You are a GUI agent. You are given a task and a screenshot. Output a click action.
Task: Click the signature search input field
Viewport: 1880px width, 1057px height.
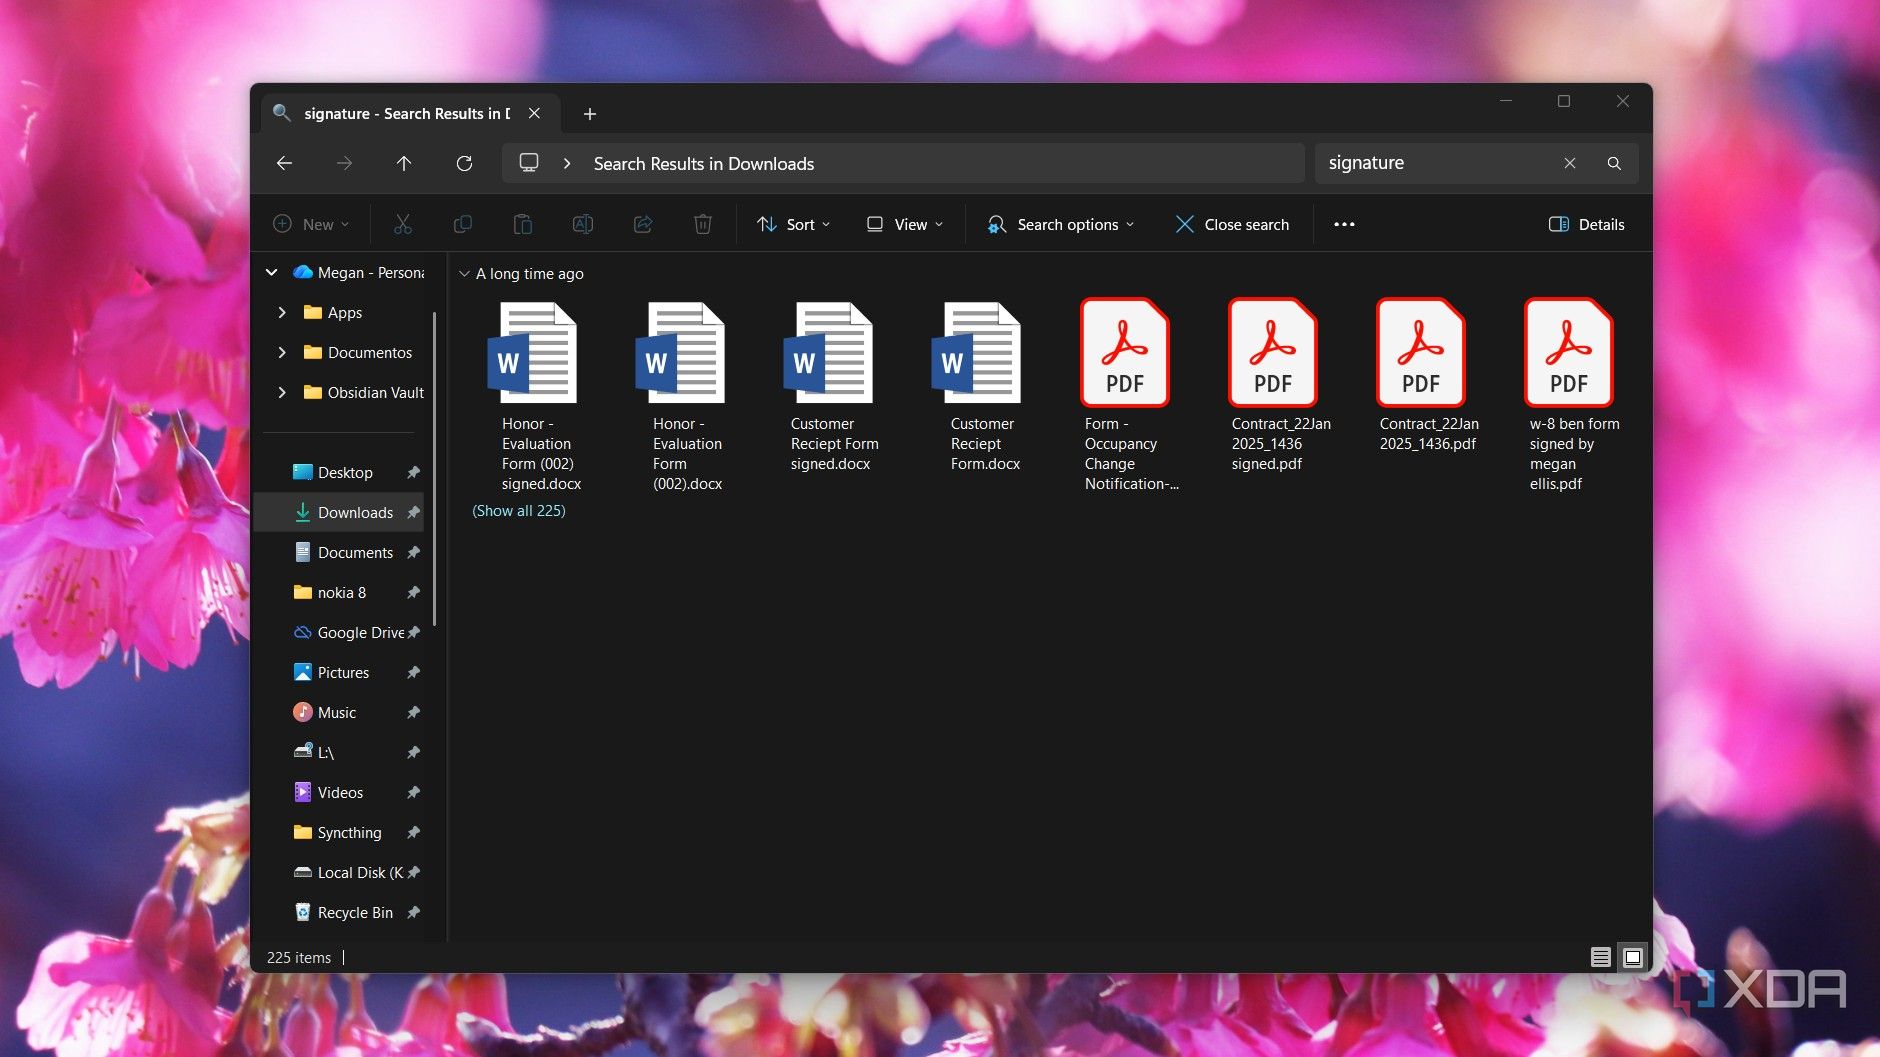1435,163
